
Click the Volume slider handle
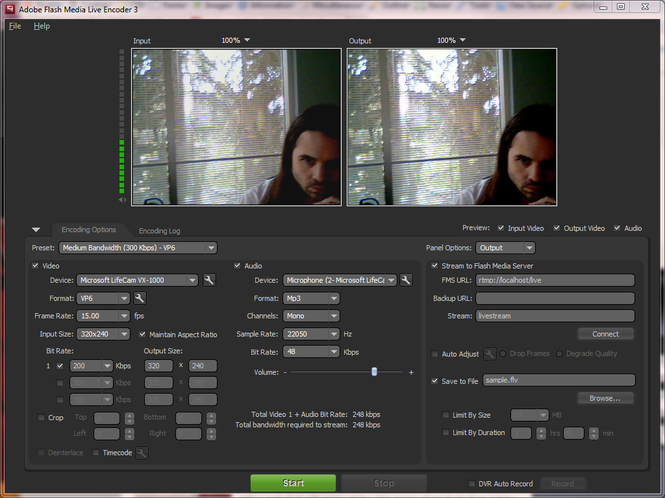point(374,372)
